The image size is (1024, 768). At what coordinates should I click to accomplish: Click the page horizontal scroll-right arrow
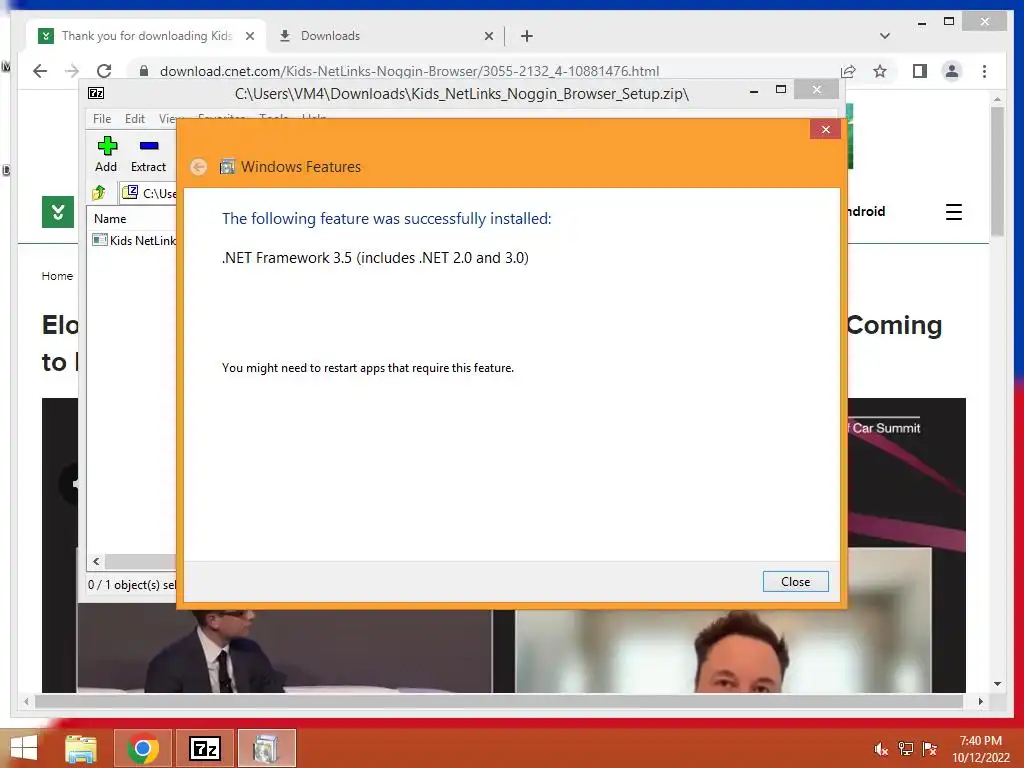click(980, 701)
